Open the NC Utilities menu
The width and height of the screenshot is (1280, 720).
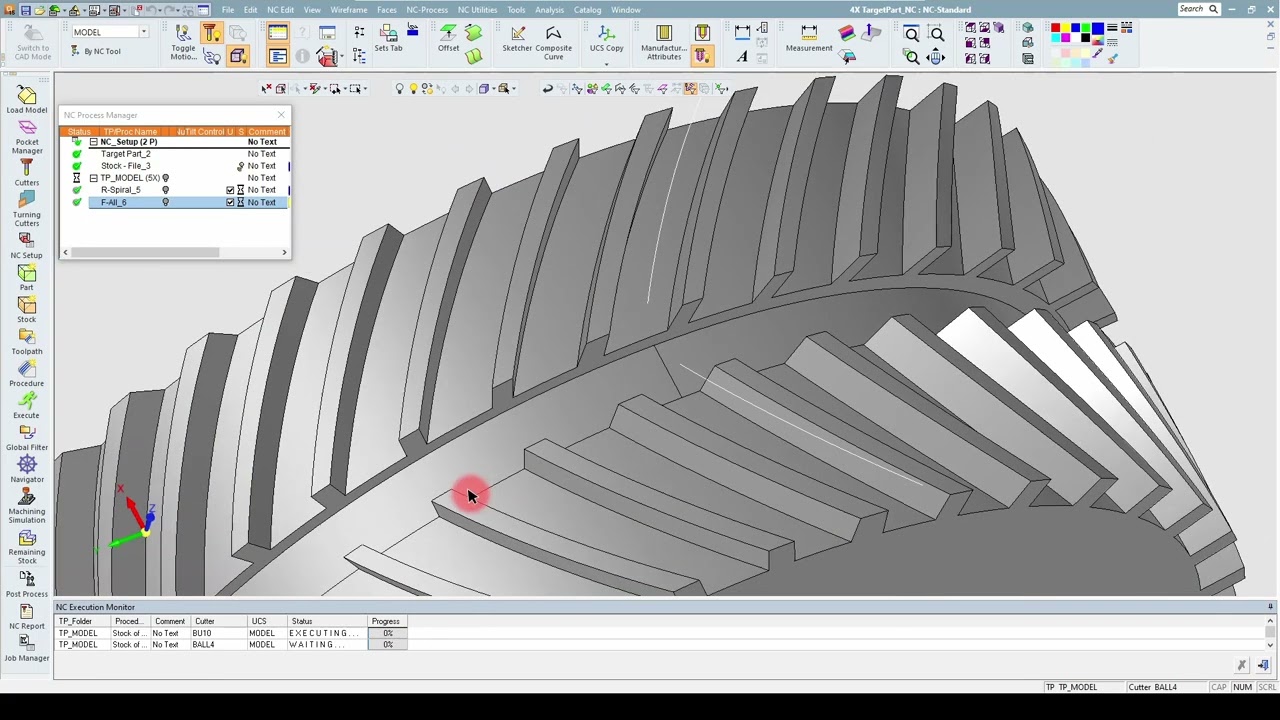point(477,10)
